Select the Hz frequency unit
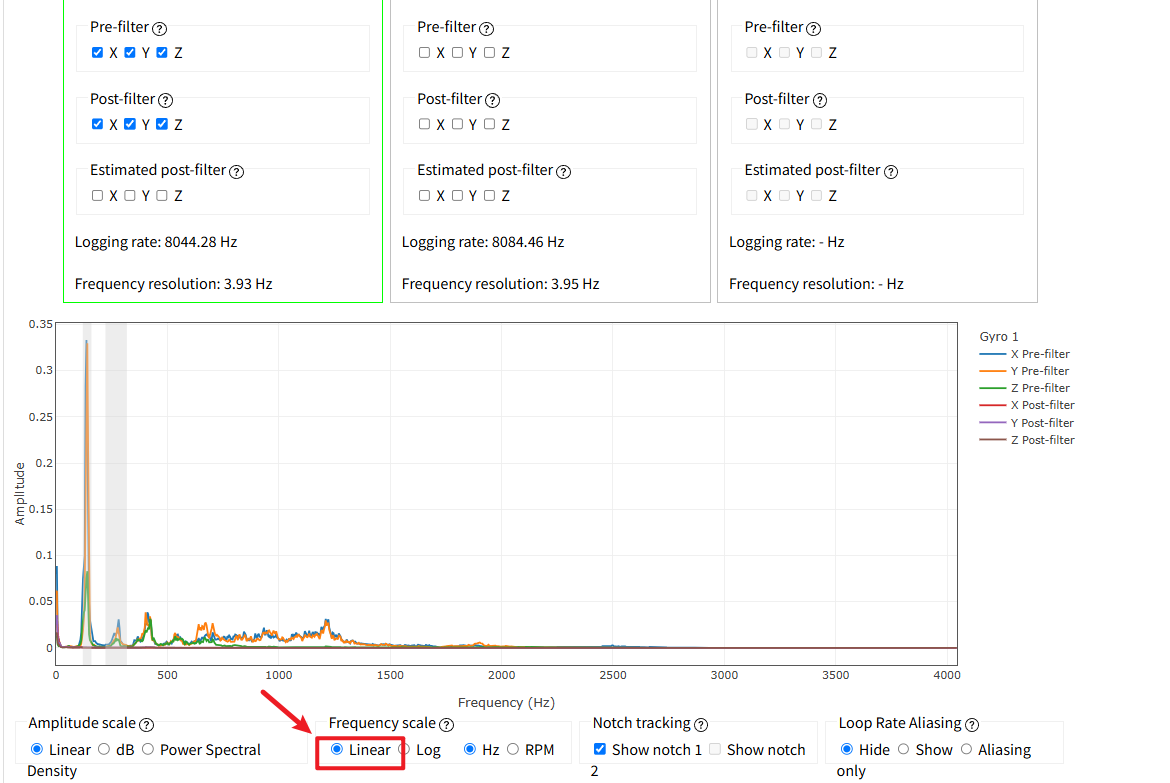1170x783 pixels. 469,749
